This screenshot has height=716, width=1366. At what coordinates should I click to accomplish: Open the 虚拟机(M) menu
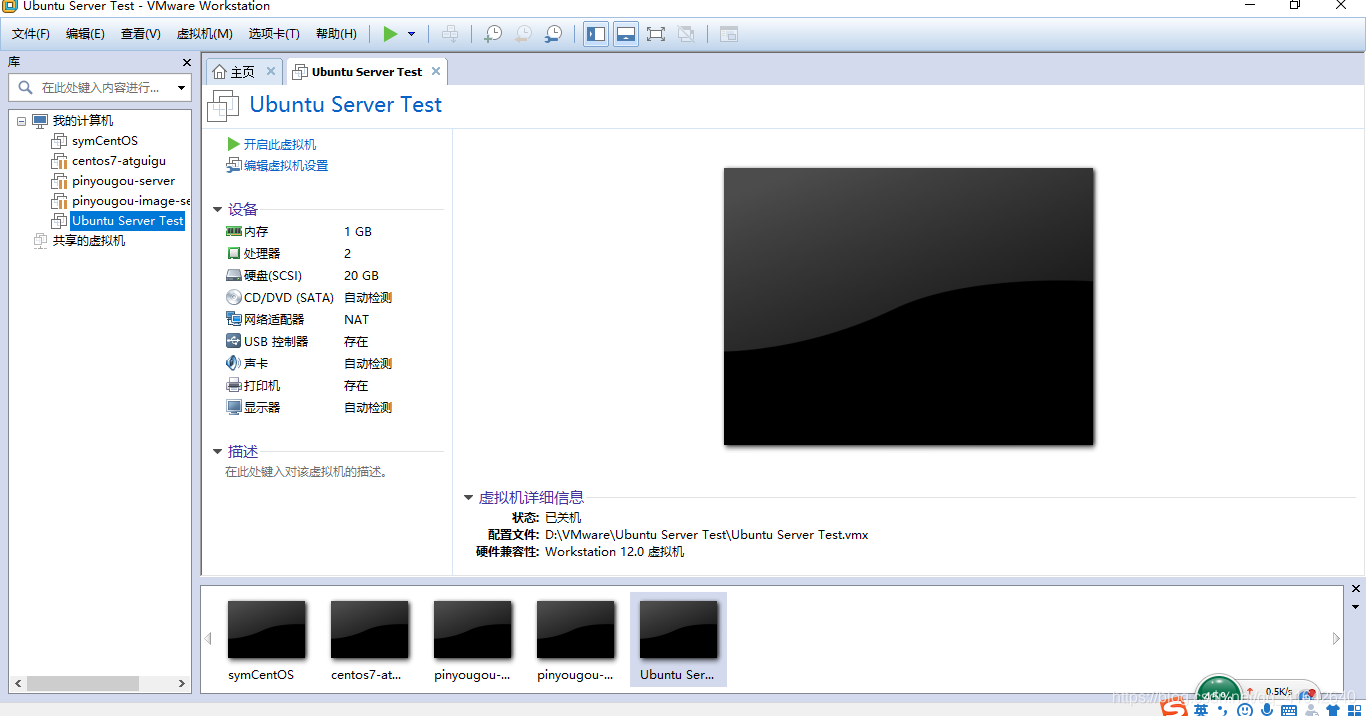pyautogui.click(x=204, y=34)
